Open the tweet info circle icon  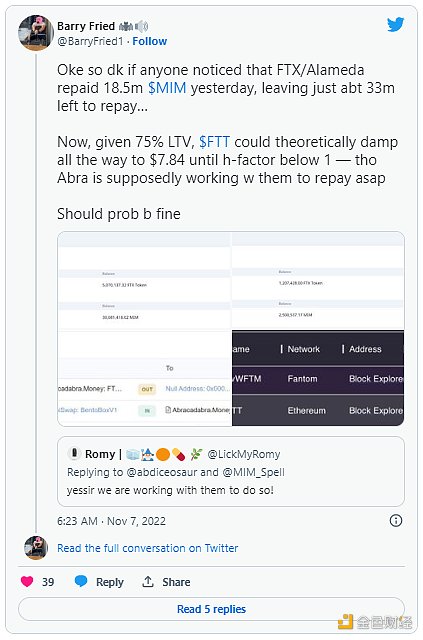coord(396,520)
